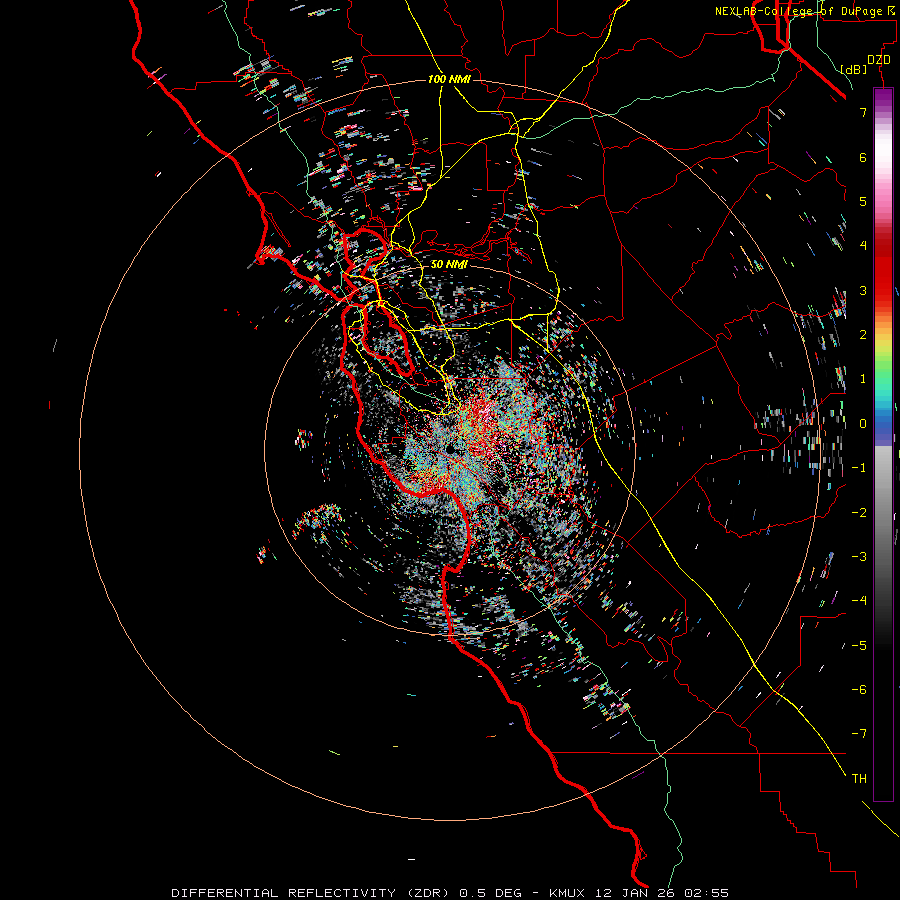Click the '-4' value on color scale

859,601
